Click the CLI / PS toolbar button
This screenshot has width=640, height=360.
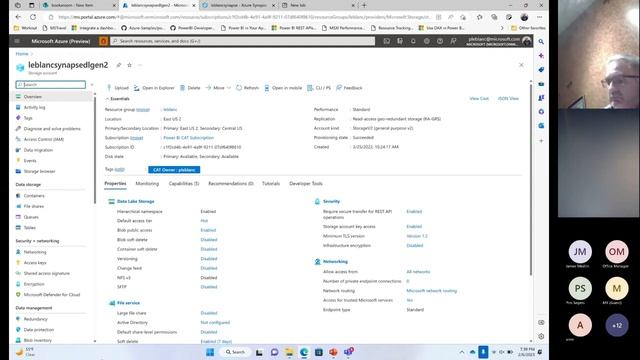pyautogui.click(x=319, y=88)
